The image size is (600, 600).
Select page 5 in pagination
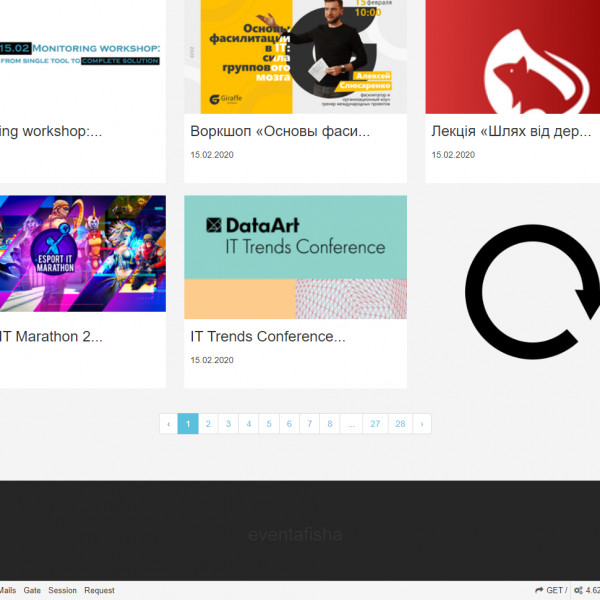[x=269, y=424]
